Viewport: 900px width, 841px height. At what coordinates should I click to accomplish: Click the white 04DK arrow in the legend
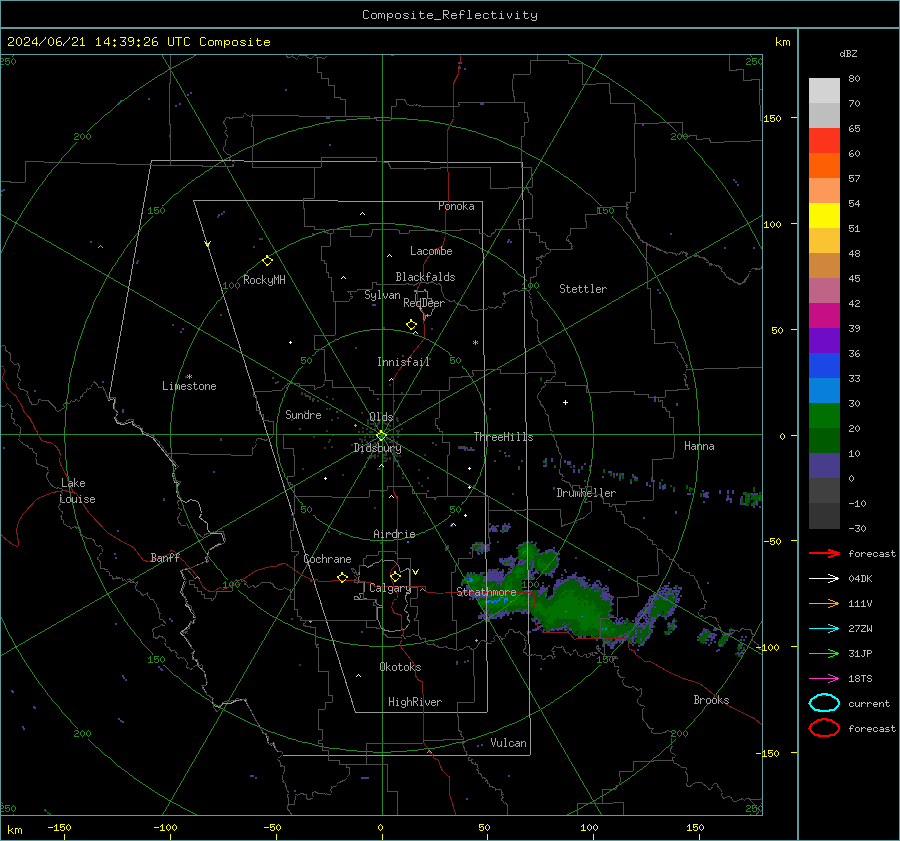click(x=824, y=579)
